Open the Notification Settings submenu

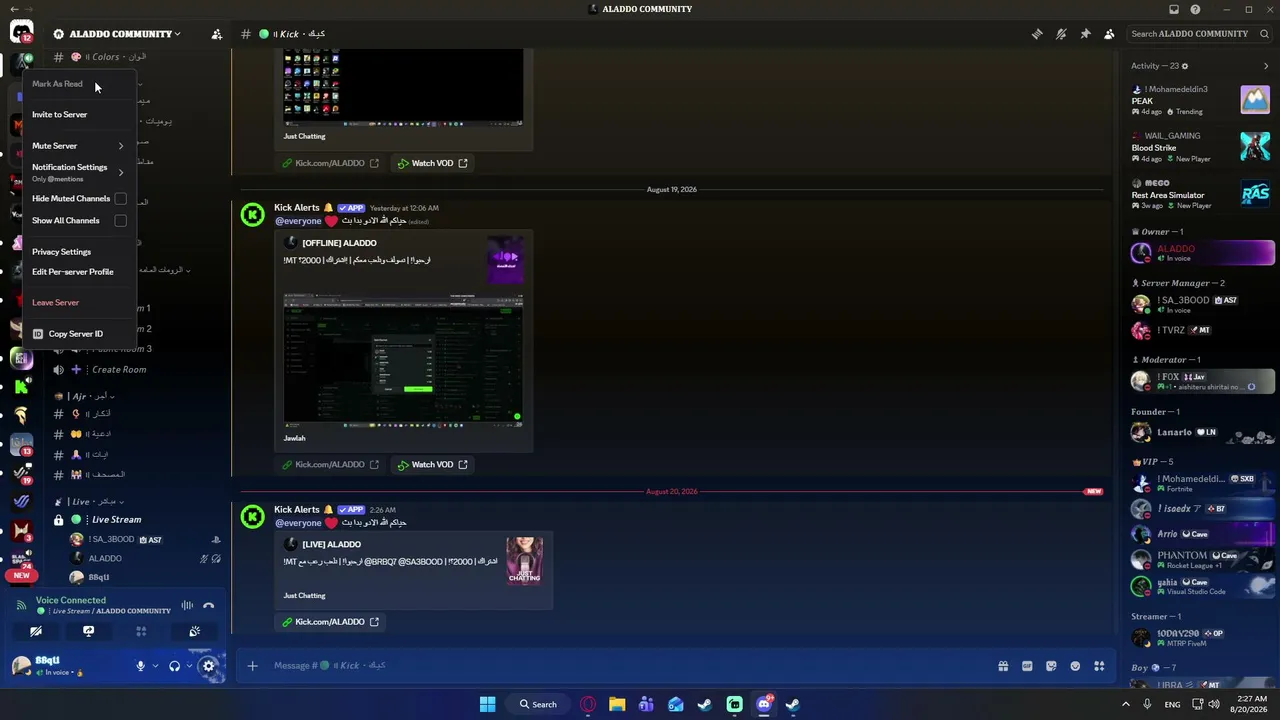(x=78, y=172)
